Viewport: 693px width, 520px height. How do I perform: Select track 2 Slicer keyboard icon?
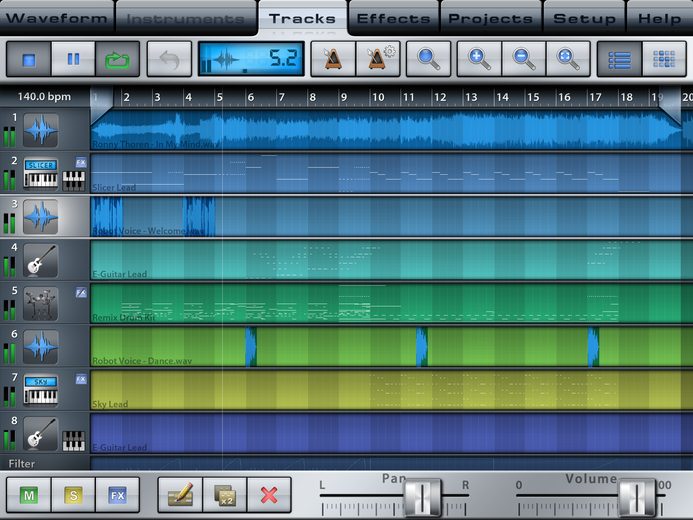click(x=41, y=174)
